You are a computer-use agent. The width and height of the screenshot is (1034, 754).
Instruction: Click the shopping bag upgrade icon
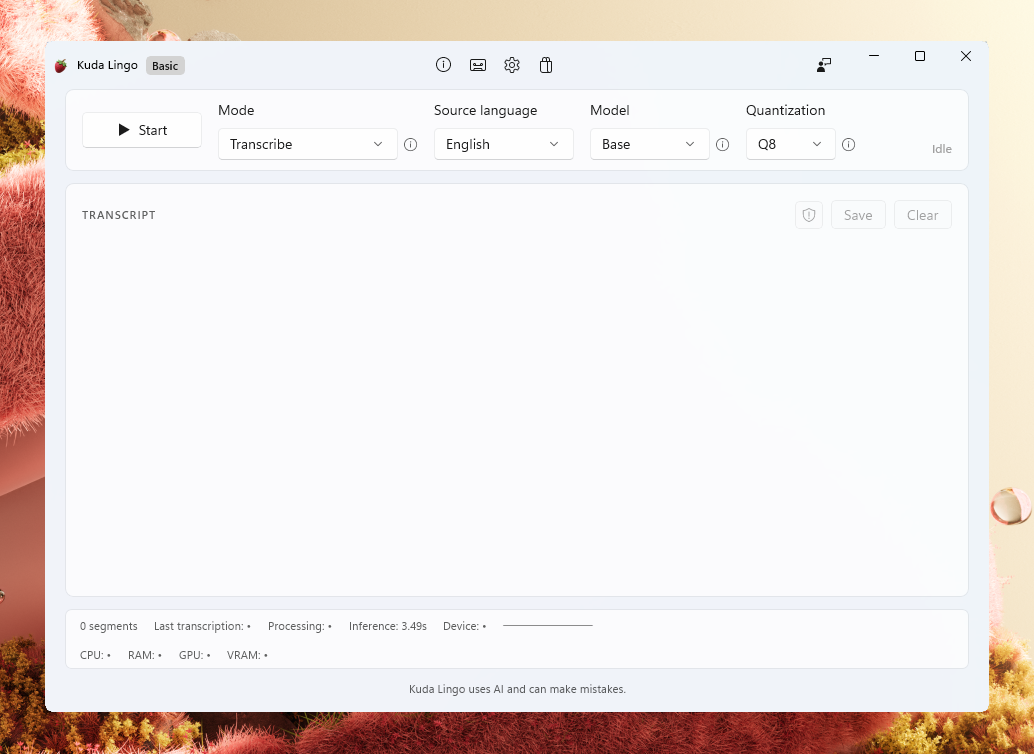[545, 65]
